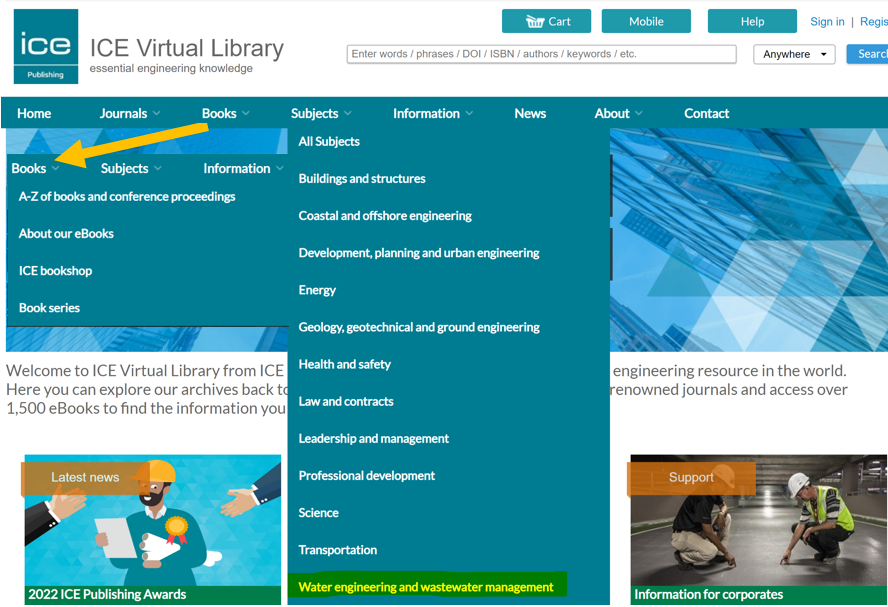Choose Coastal and offshore engineering subject
This screenshot has width=888, height=607.
pos(385,215)
